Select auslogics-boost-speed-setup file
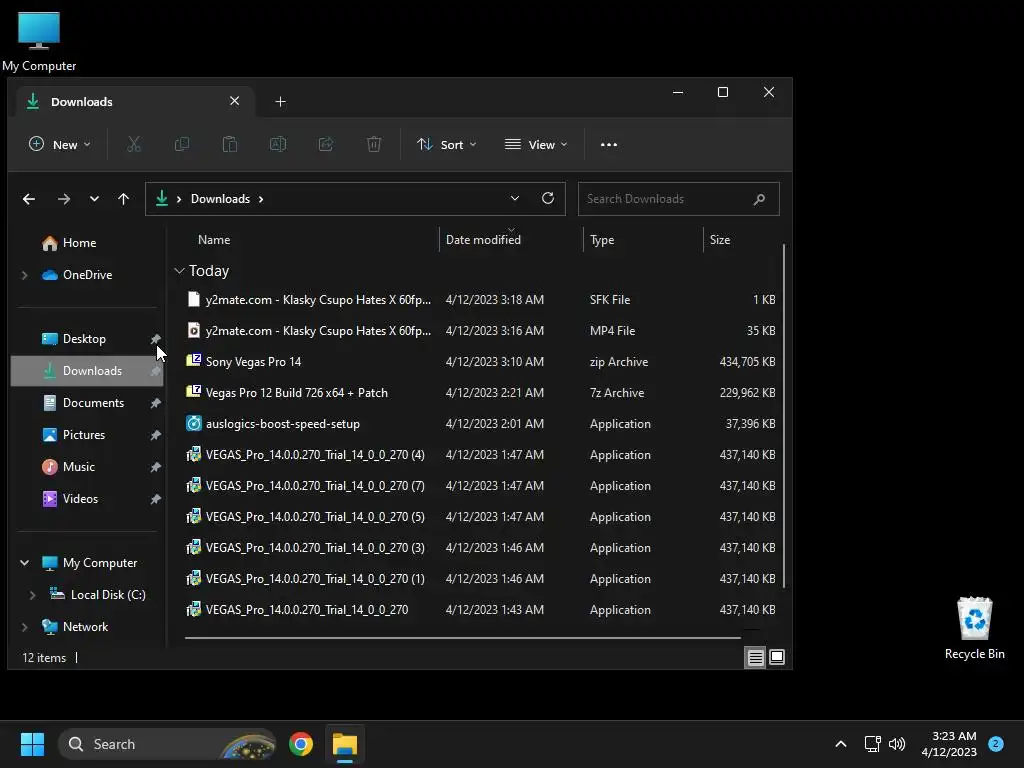The height and width of the screenshot is (768, 1024). (x=481, y=424)
